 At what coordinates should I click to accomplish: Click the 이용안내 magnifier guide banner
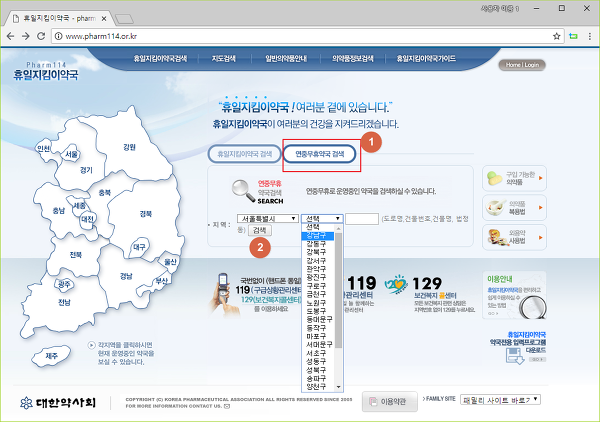click(514, 295)
